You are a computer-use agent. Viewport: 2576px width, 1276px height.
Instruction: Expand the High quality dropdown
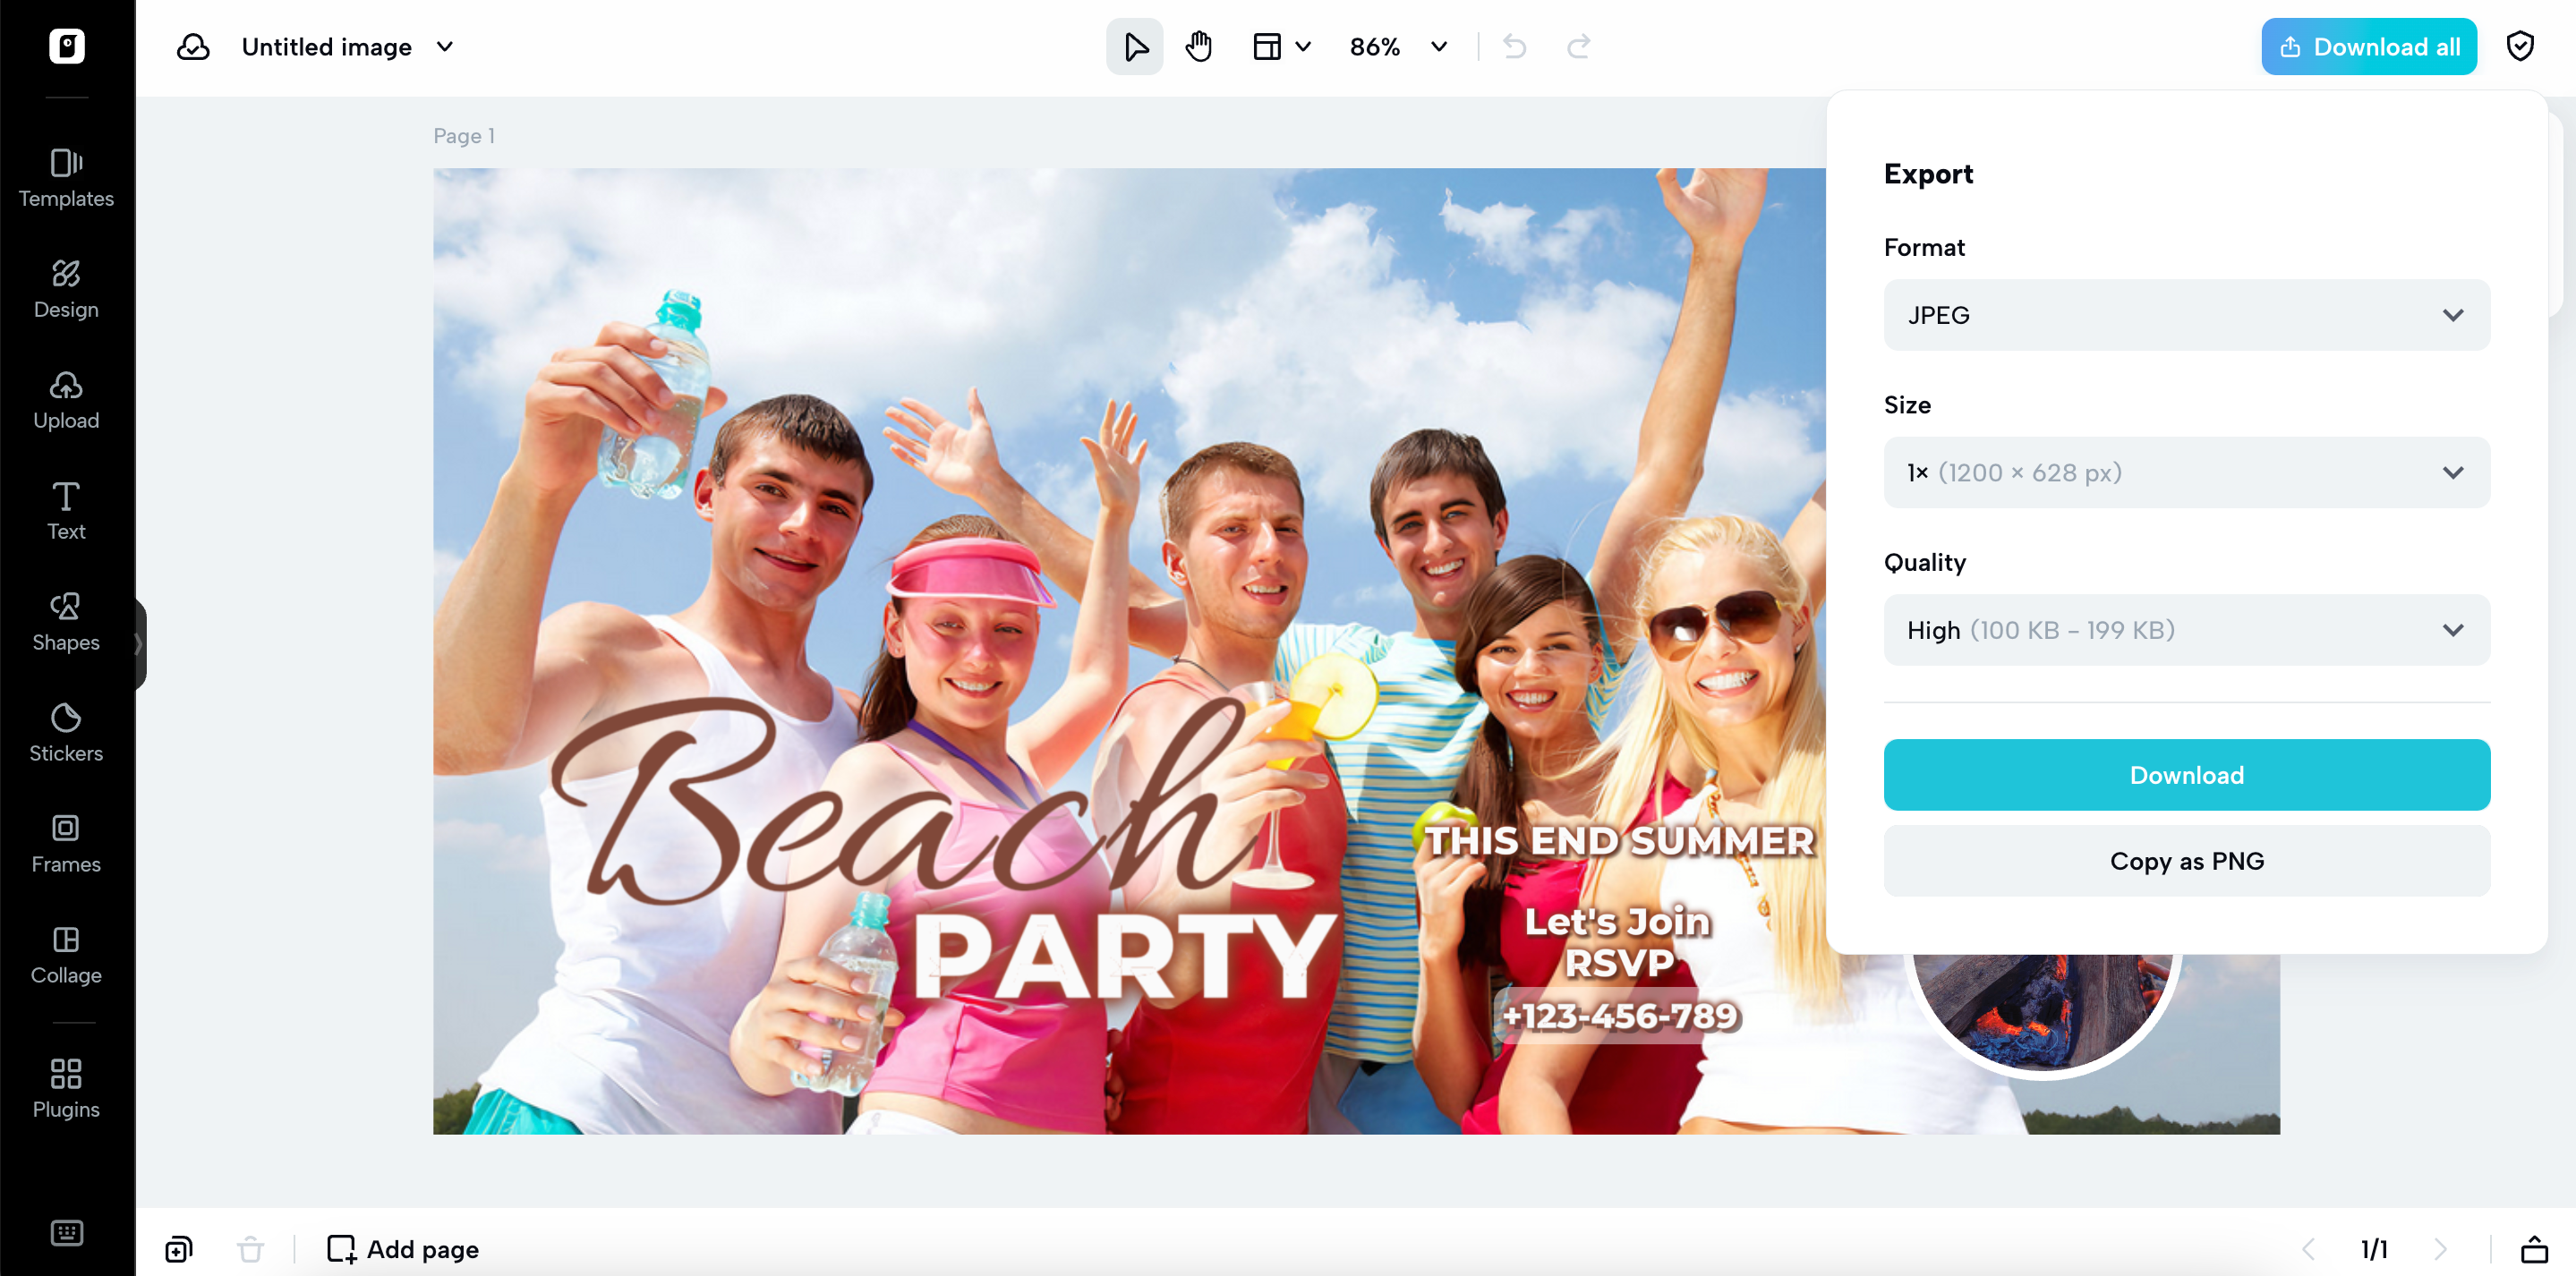pyautogui.click(x=2186, y=630)
